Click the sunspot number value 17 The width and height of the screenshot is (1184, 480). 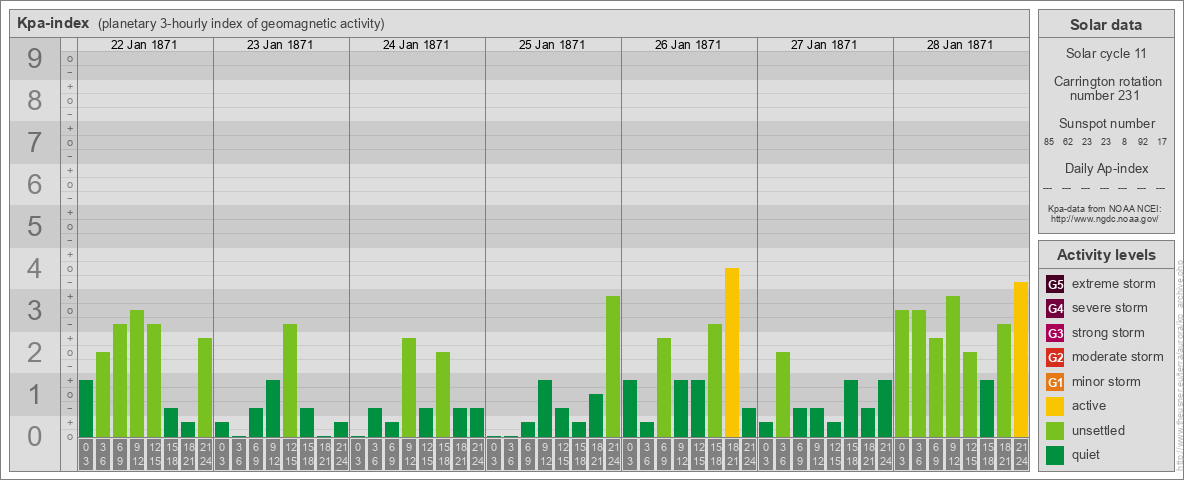coord(1162,142)
